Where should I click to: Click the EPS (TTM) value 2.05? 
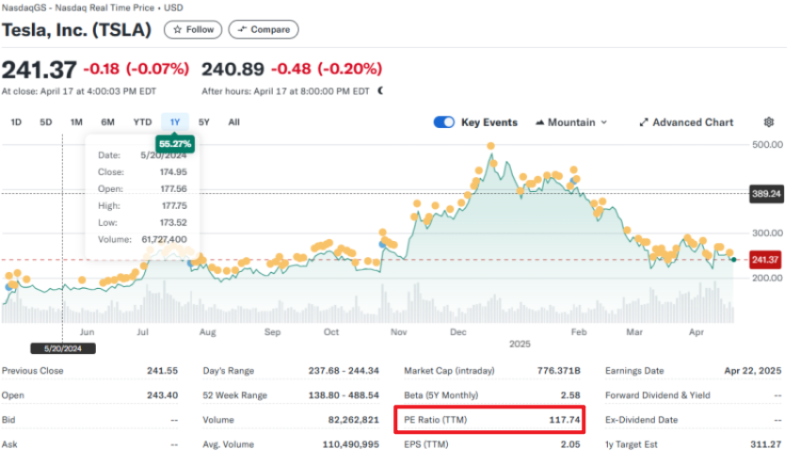click(570, 444)
